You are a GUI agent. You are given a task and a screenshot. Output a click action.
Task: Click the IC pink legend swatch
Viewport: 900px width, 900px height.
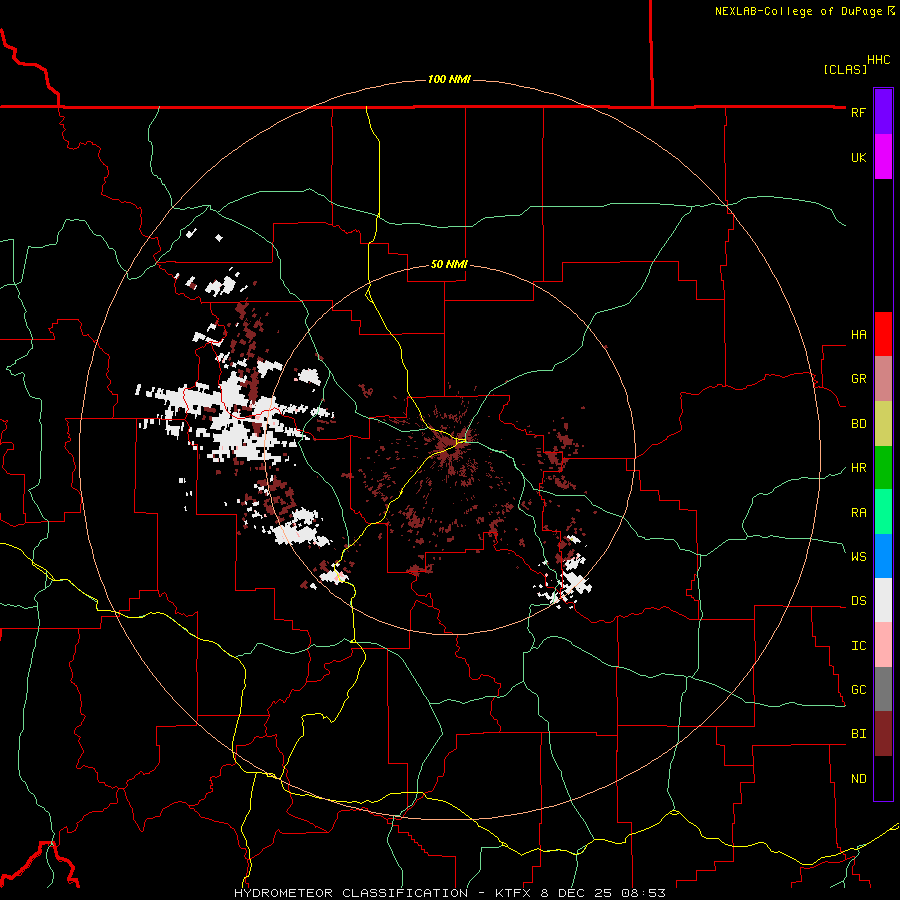coord(883,645)
